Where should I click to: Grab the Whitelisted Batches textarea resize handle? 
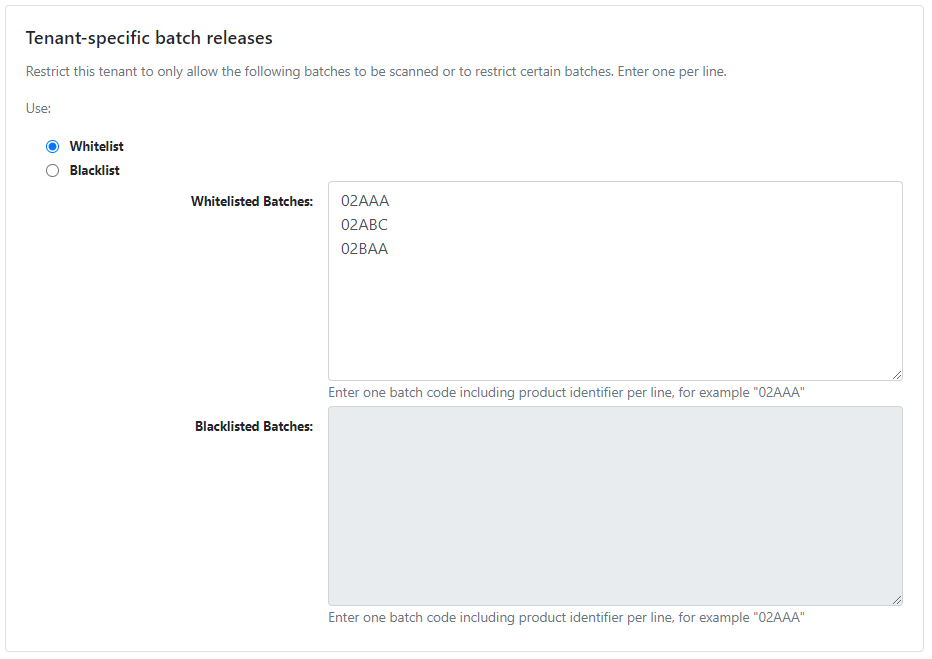pos(897,375)
